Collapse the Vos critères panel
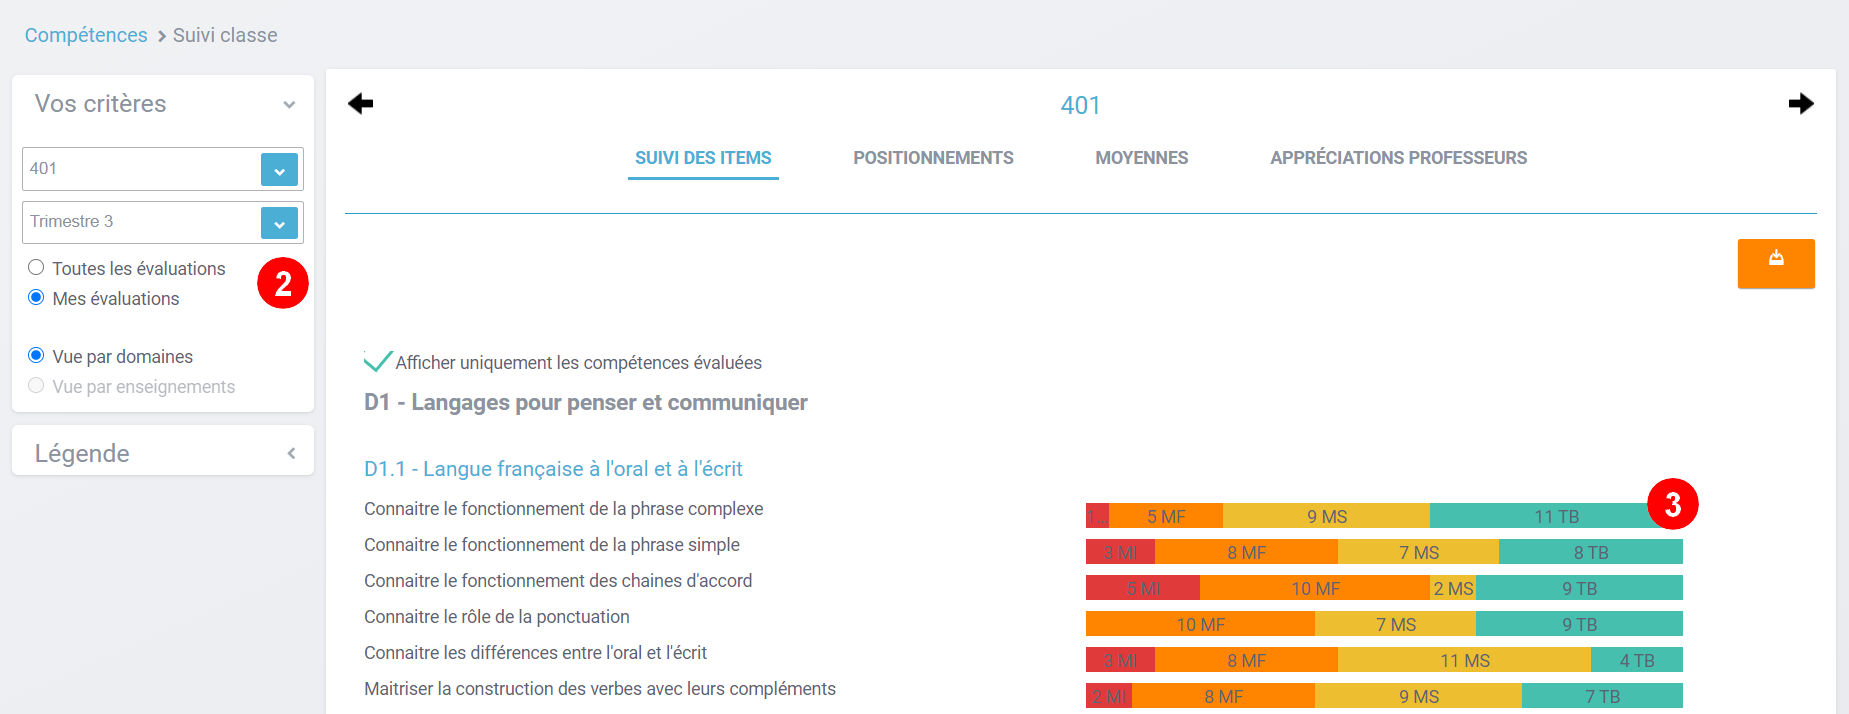This screenshot has height=714, width=1849. tap(289, 104)
